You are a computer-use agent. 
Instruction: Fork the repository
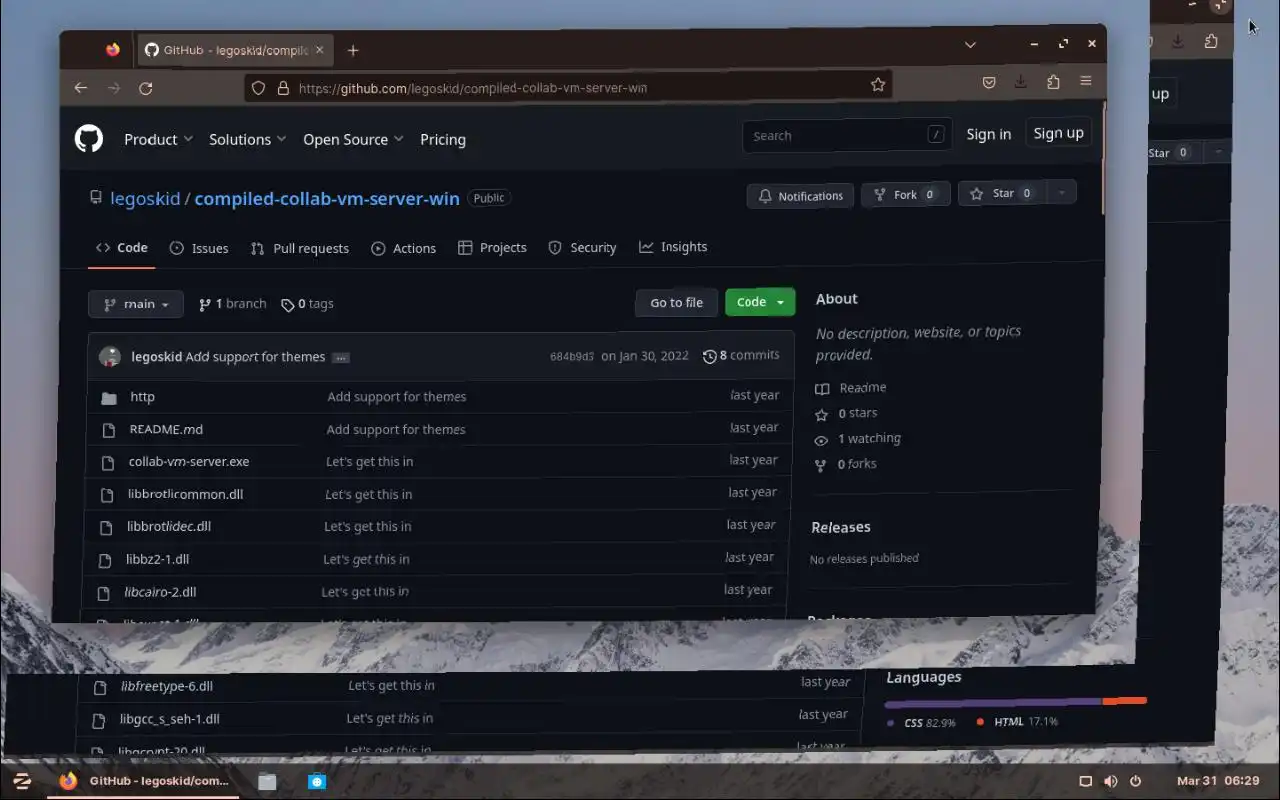904,195
